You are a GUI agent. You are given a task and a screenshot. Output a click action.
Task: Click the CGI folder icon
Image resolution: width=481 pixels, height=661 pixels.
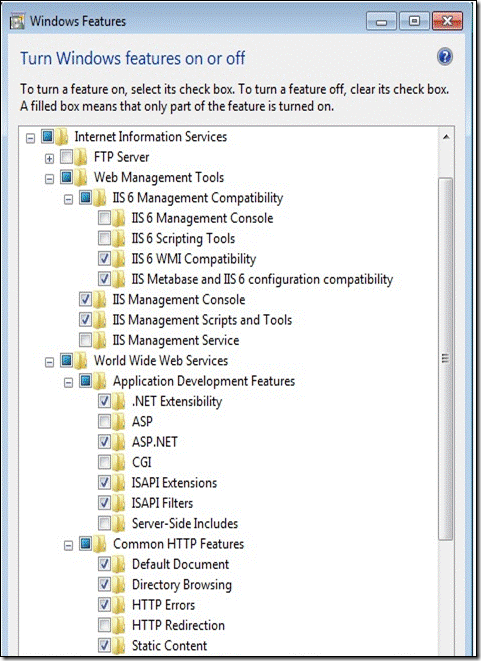point(118,462)
